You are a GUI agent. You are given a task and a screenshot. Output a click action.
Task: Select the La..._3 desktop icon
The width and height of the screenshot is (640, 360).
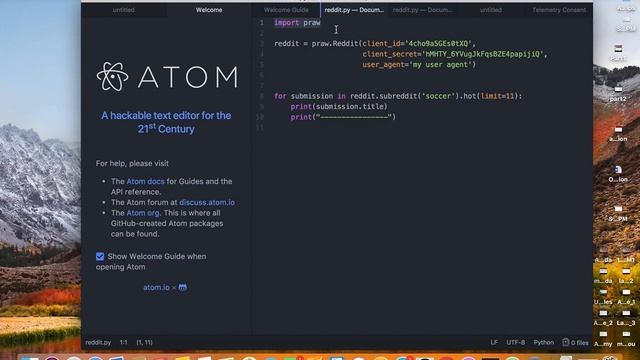pyautogui.click(x=626, y=318)
